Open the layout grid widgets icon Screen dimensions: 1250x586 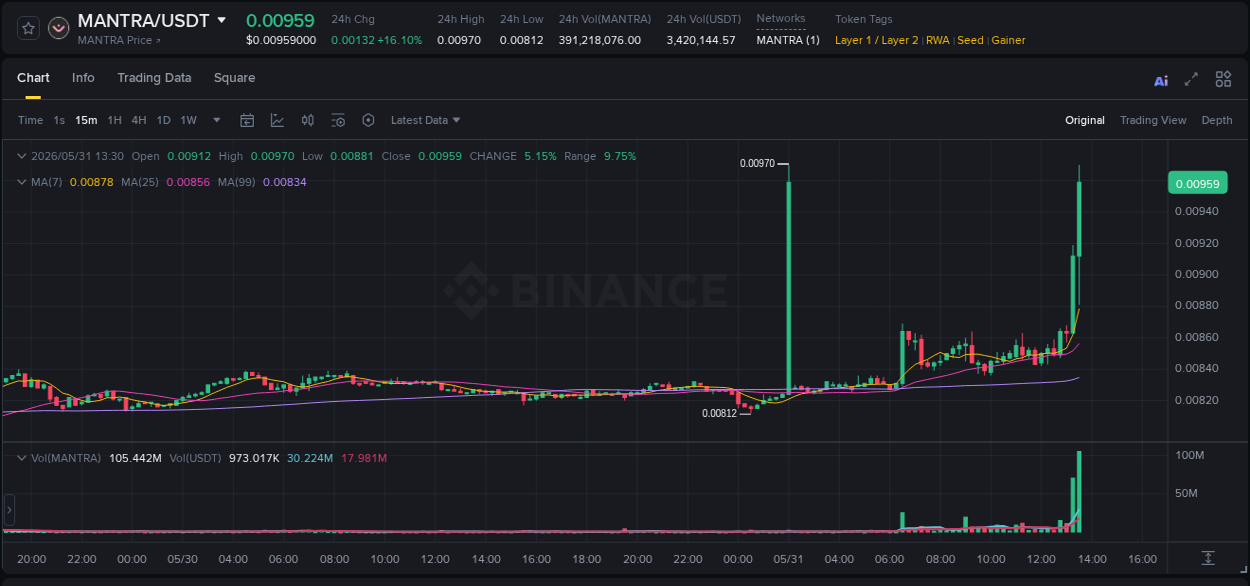(1223, 79)
